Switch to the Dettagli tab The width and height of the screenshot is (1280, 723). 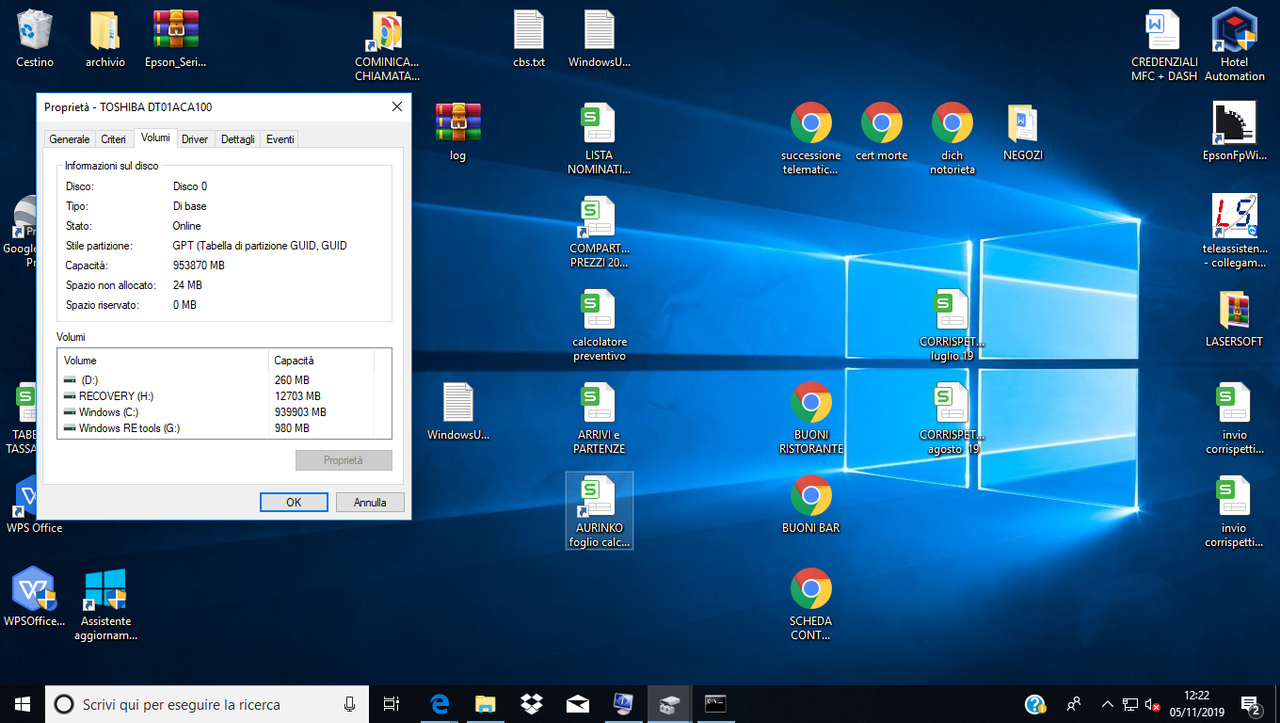click(x=237, y=139)
